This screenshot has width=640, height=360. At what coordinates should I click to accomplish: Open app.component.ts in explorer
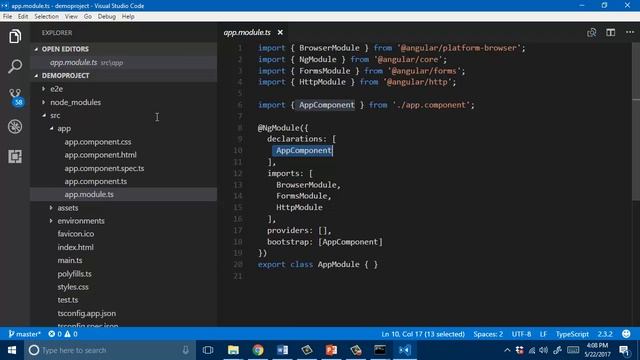click(x=96, y=181)
